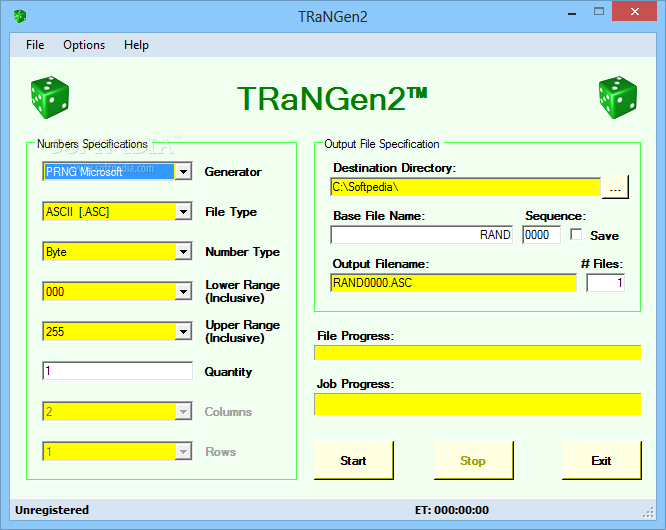
Task: Click the ET: 000:00:00 elapsed time
Action: pos(452,510)
